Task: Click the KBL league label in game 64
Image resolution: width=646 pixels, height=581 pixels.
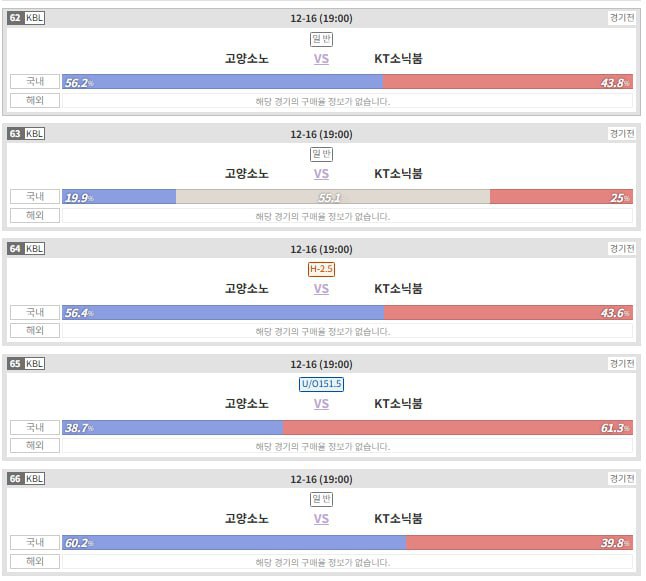Action: pyautogui.click(x=34, y=248)
